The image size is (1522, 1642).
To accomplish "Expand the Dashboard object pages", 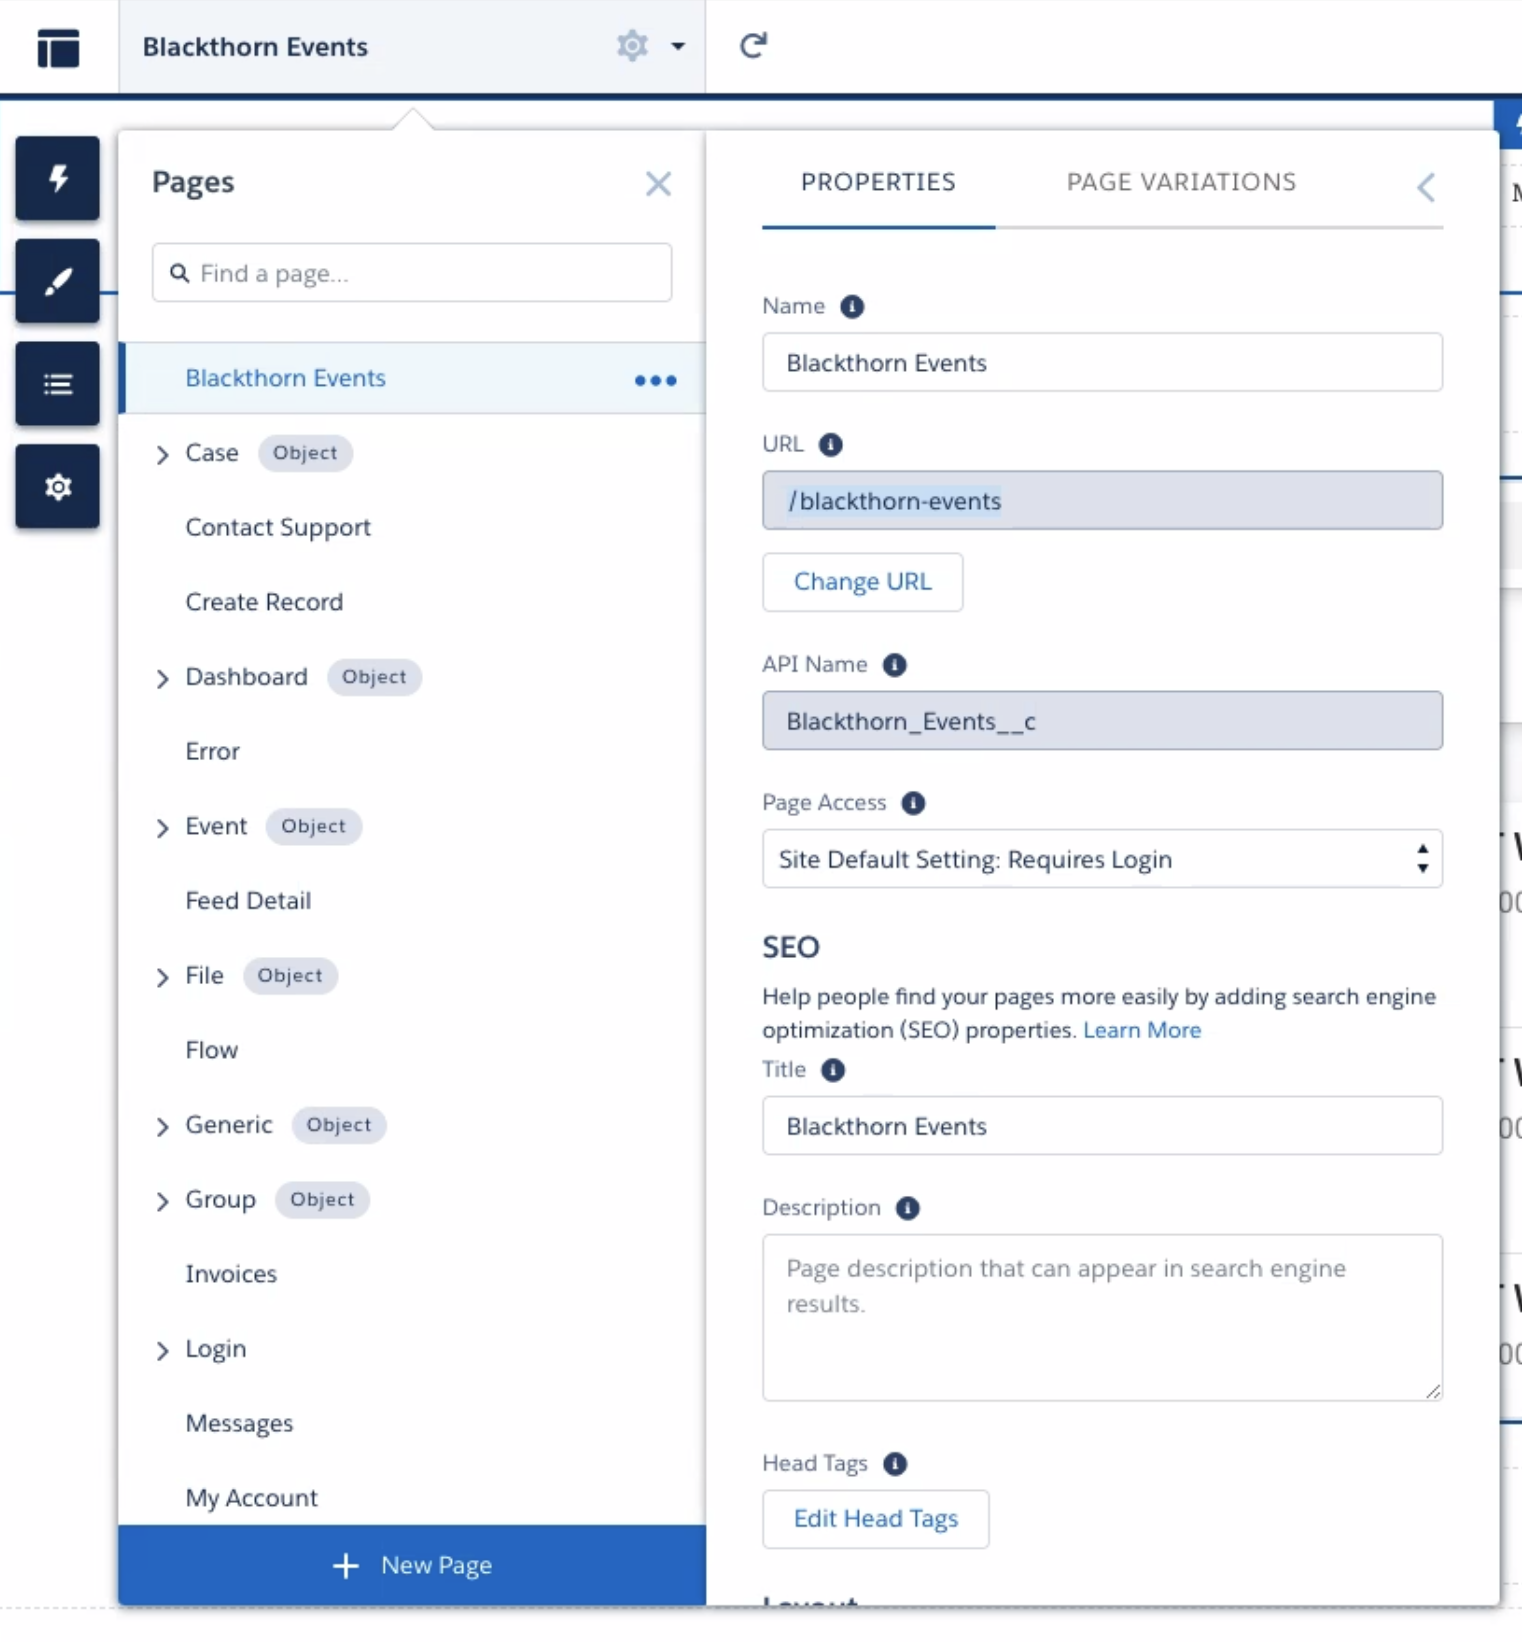I will [x=162, y=679].
